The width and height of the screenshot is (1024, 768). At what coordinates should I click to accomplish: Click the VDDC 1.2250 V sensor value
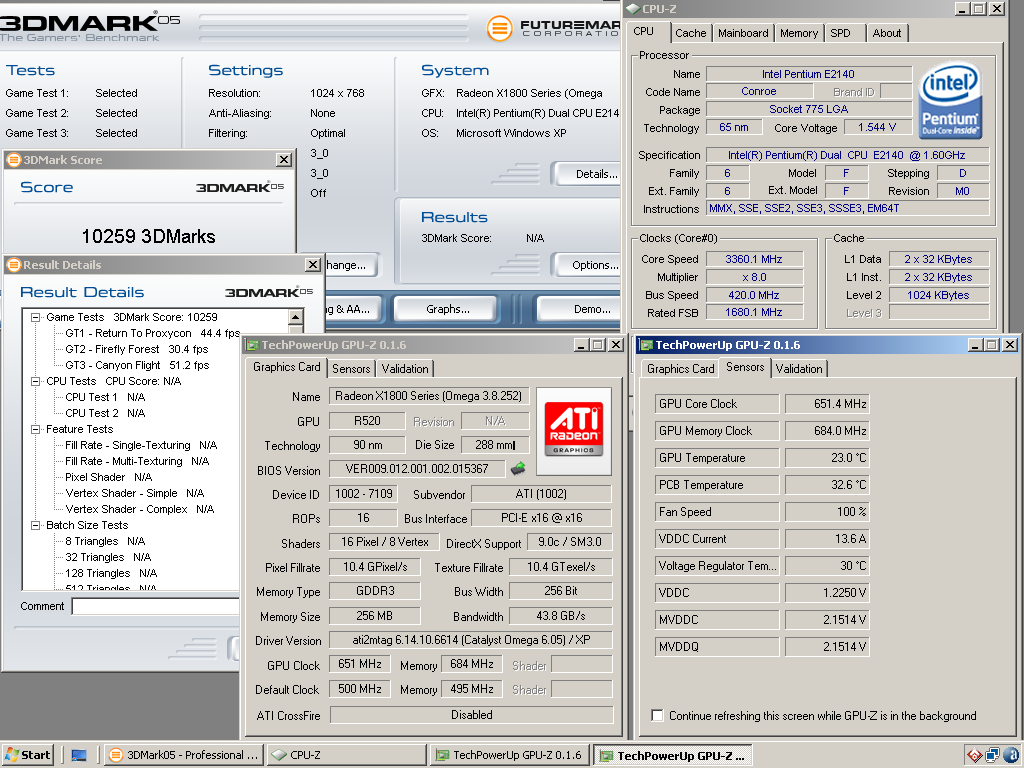coord(827,593)
